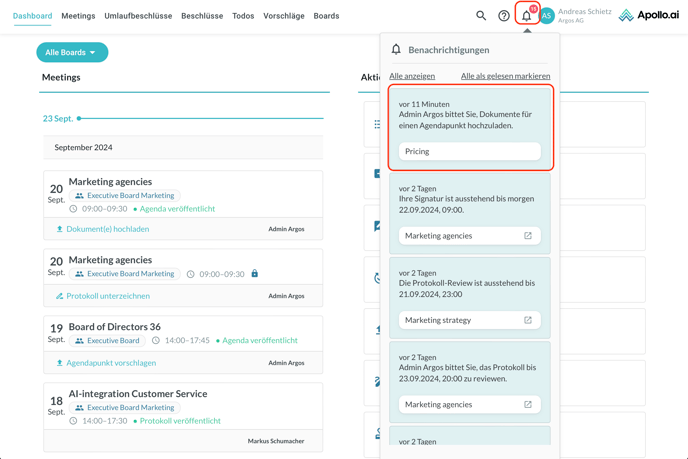688x459 pixels.
Task: Click the Pricing button in notification
Action: pos(469,151)
